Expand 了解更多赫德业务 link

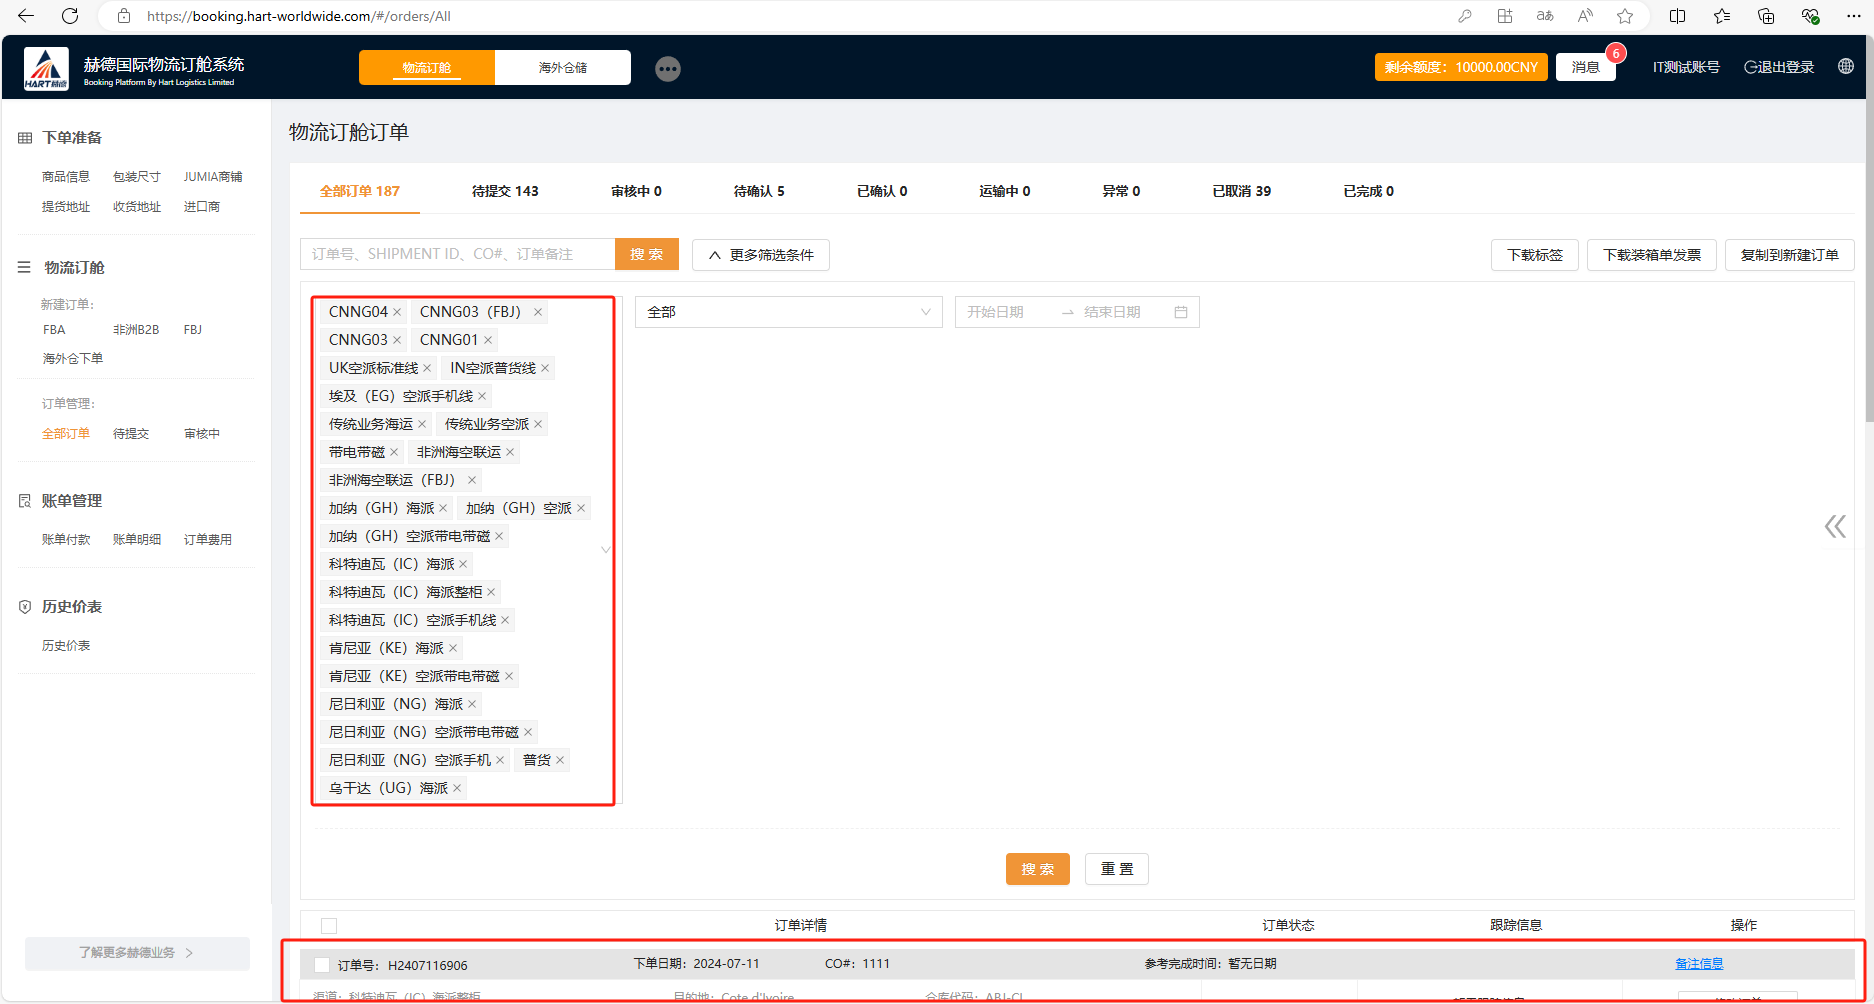pyautogui.click(x=137, y=953)
